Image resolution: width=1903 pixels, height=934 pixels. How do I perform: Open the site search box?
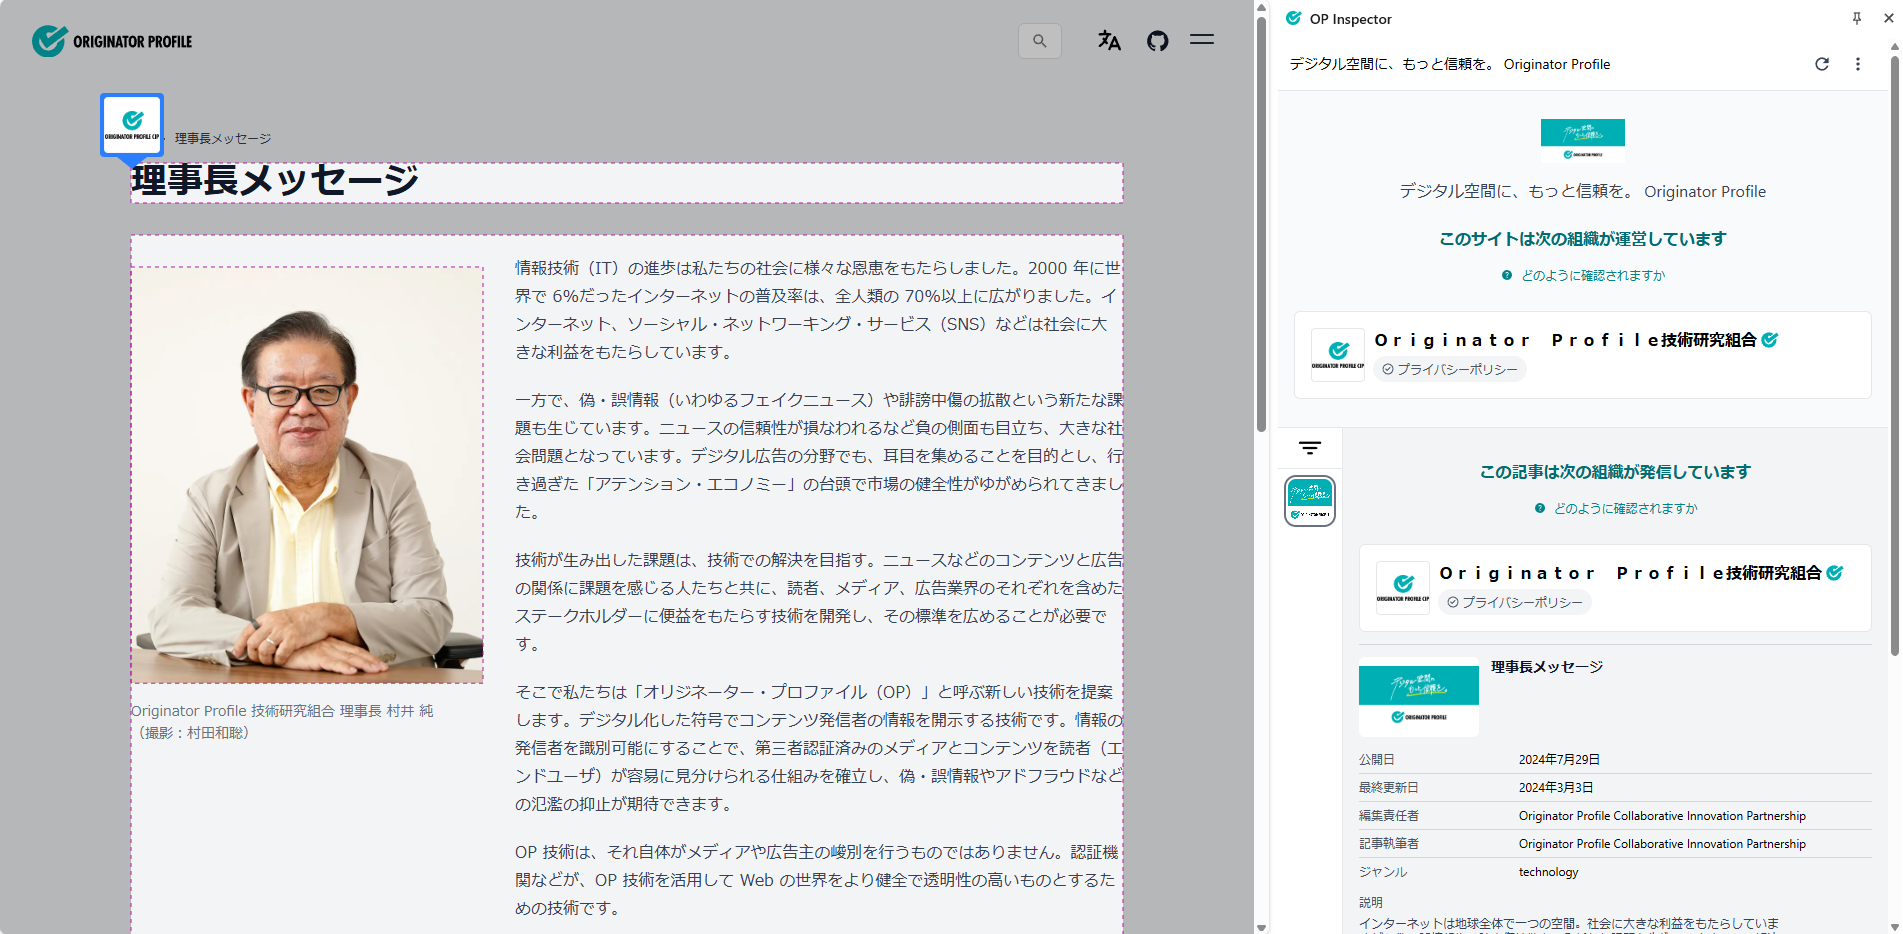click(x=1040, y=41)
